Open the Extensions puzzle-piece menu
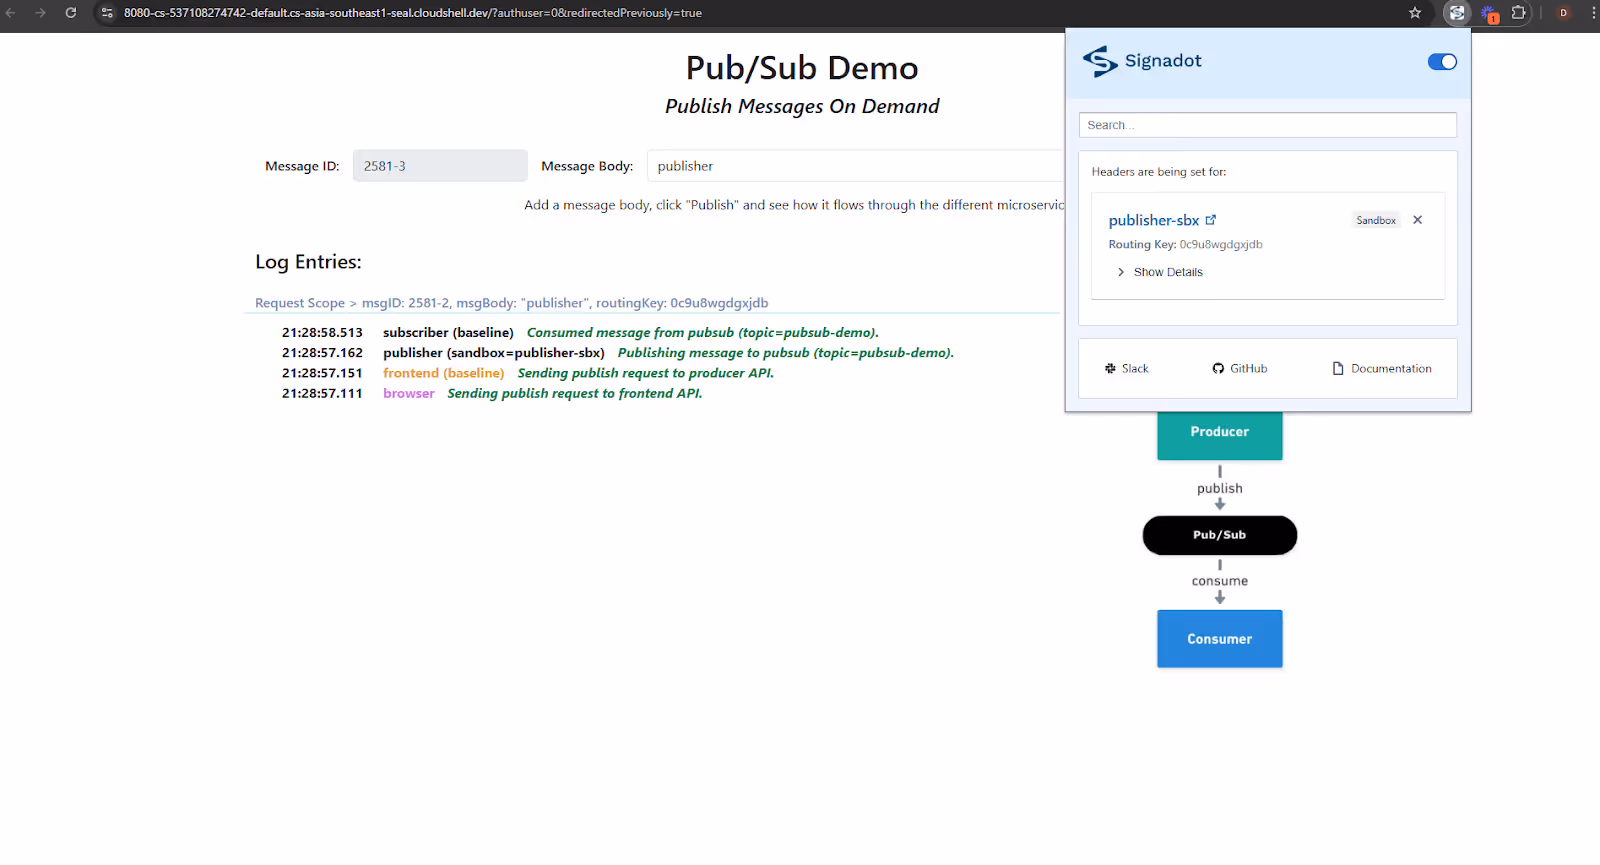The image size is (1600, 865). (1518, 13)
